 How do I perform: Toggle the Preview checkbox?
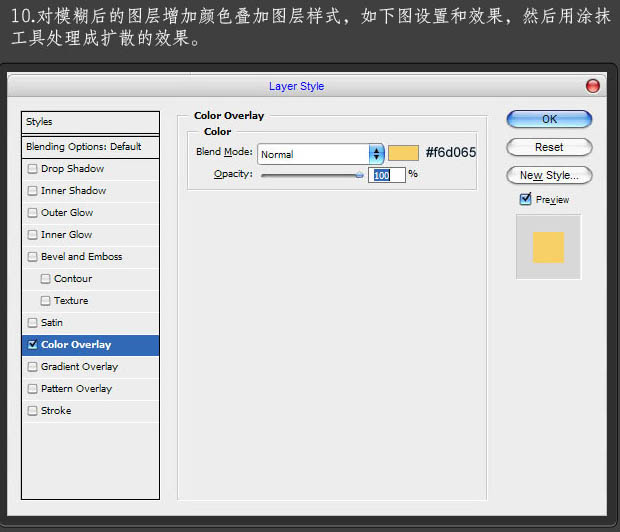tap(526, 199)
